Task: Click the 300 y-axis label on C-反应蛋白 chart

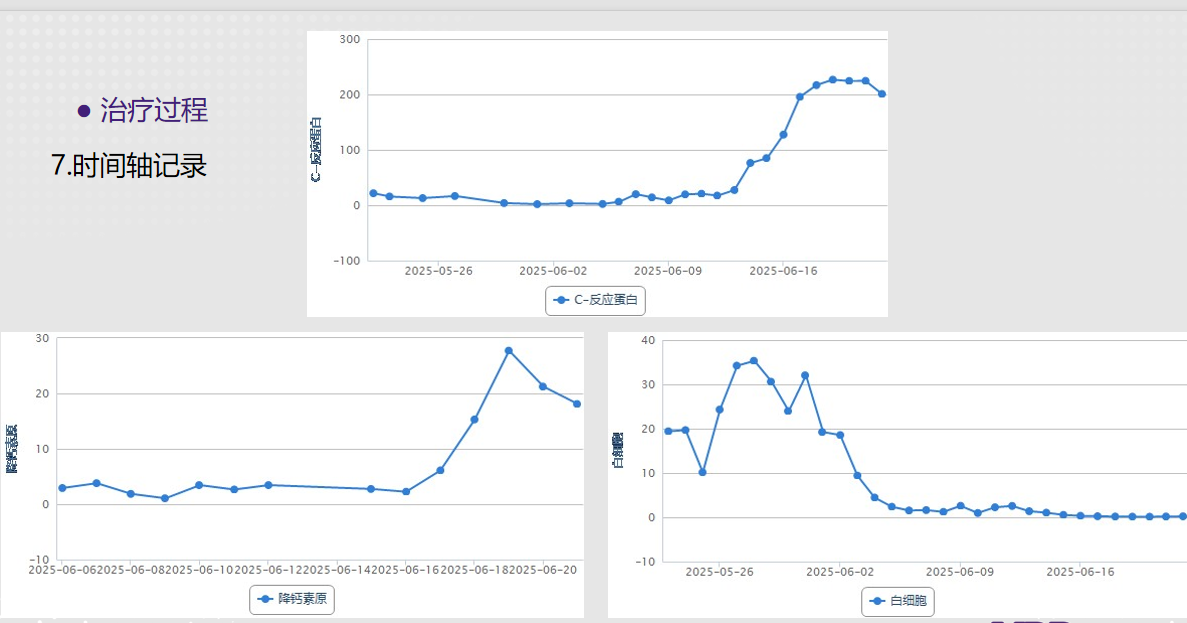Action: coord(349,39)
